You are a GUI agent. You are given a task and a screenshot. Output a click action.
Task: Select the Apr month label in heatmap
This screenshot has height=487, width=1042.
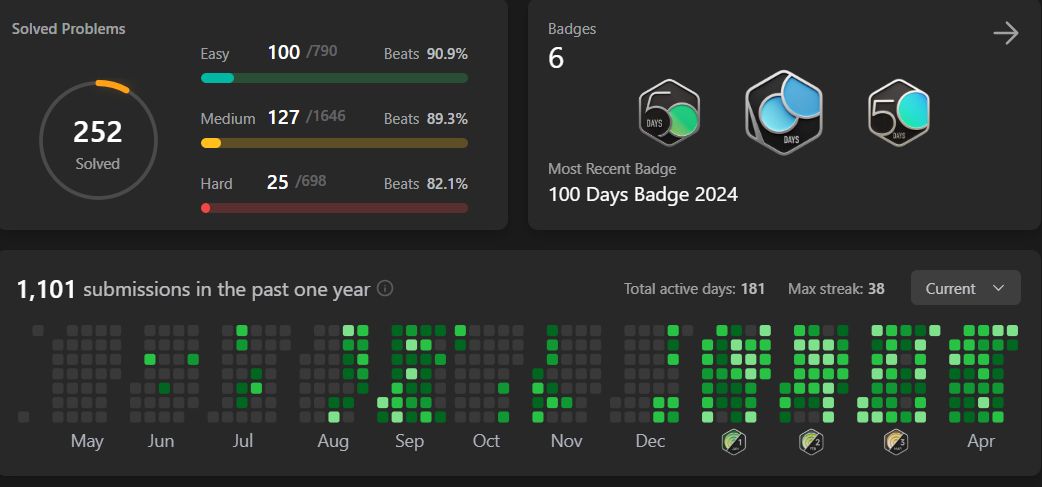point(981,441)
